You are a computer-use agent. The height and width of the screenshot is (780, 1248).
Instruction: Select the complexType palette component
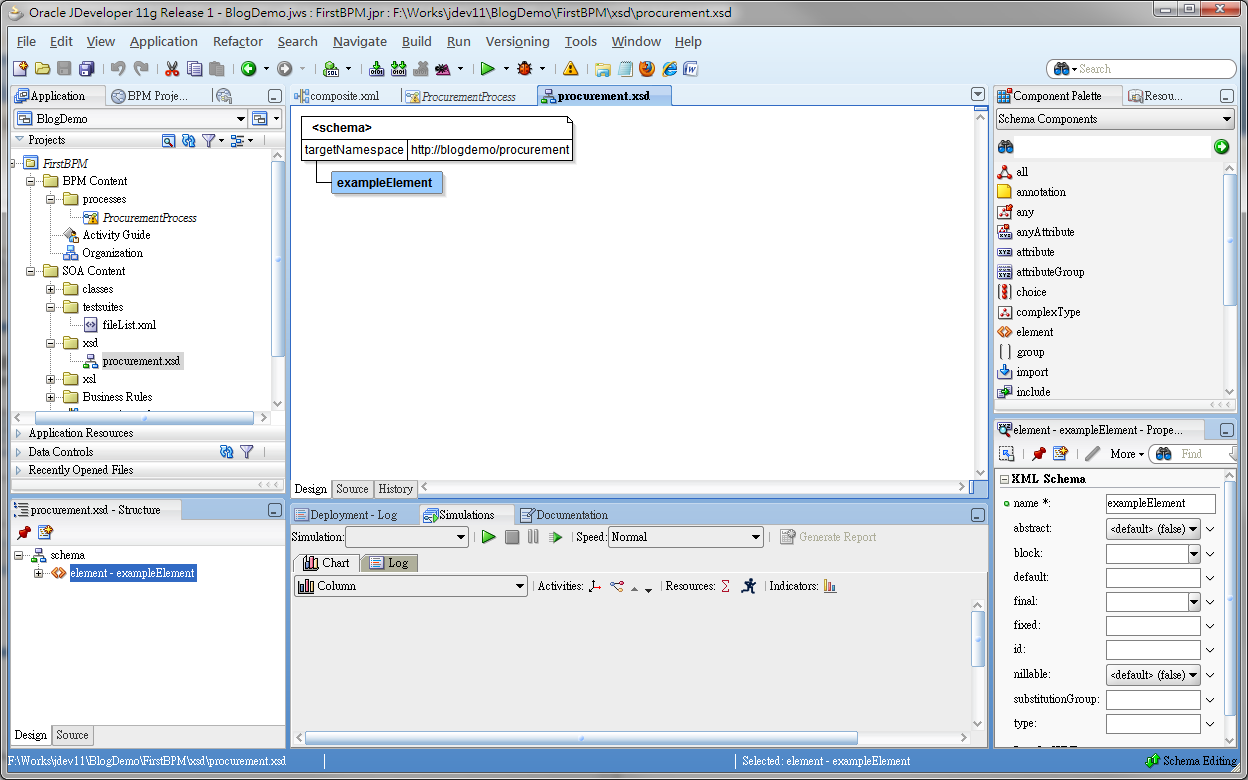tap(1048, 312)
